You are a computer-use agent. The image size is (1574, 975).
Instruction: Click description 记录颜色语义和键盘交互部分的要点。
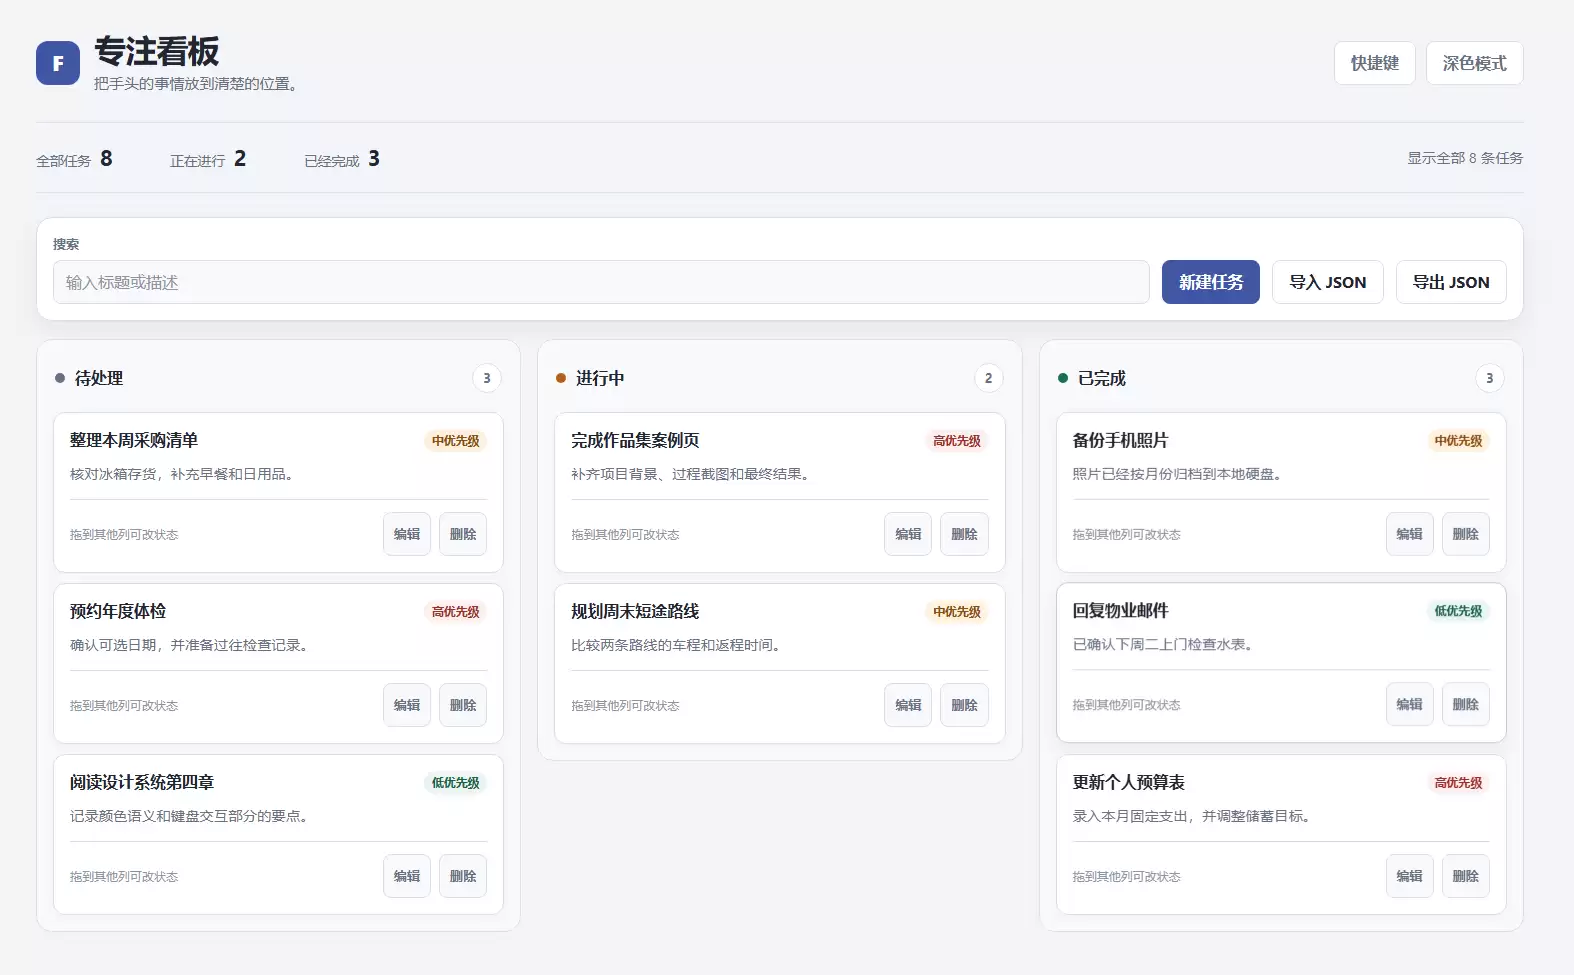191,816
